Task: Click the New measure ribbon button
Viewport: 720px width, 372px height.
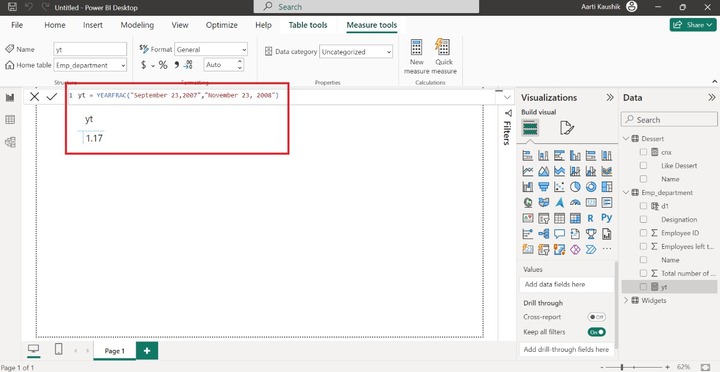Action: point(416,57)
